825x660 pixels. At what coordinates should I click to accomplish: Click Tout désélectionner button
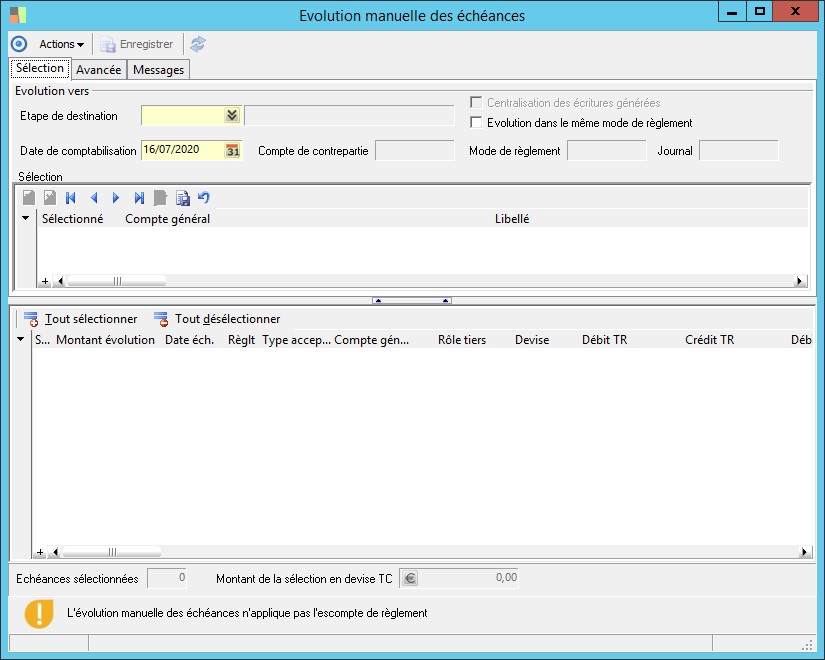(217, 319)
